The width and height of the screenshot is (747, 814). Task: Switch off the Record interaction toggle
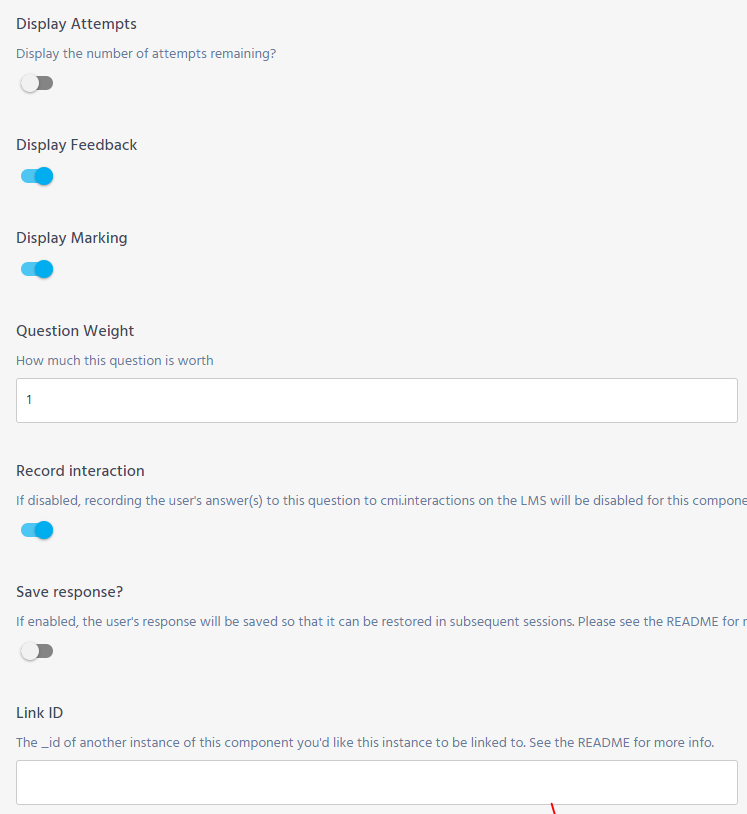tap(36, 530)
